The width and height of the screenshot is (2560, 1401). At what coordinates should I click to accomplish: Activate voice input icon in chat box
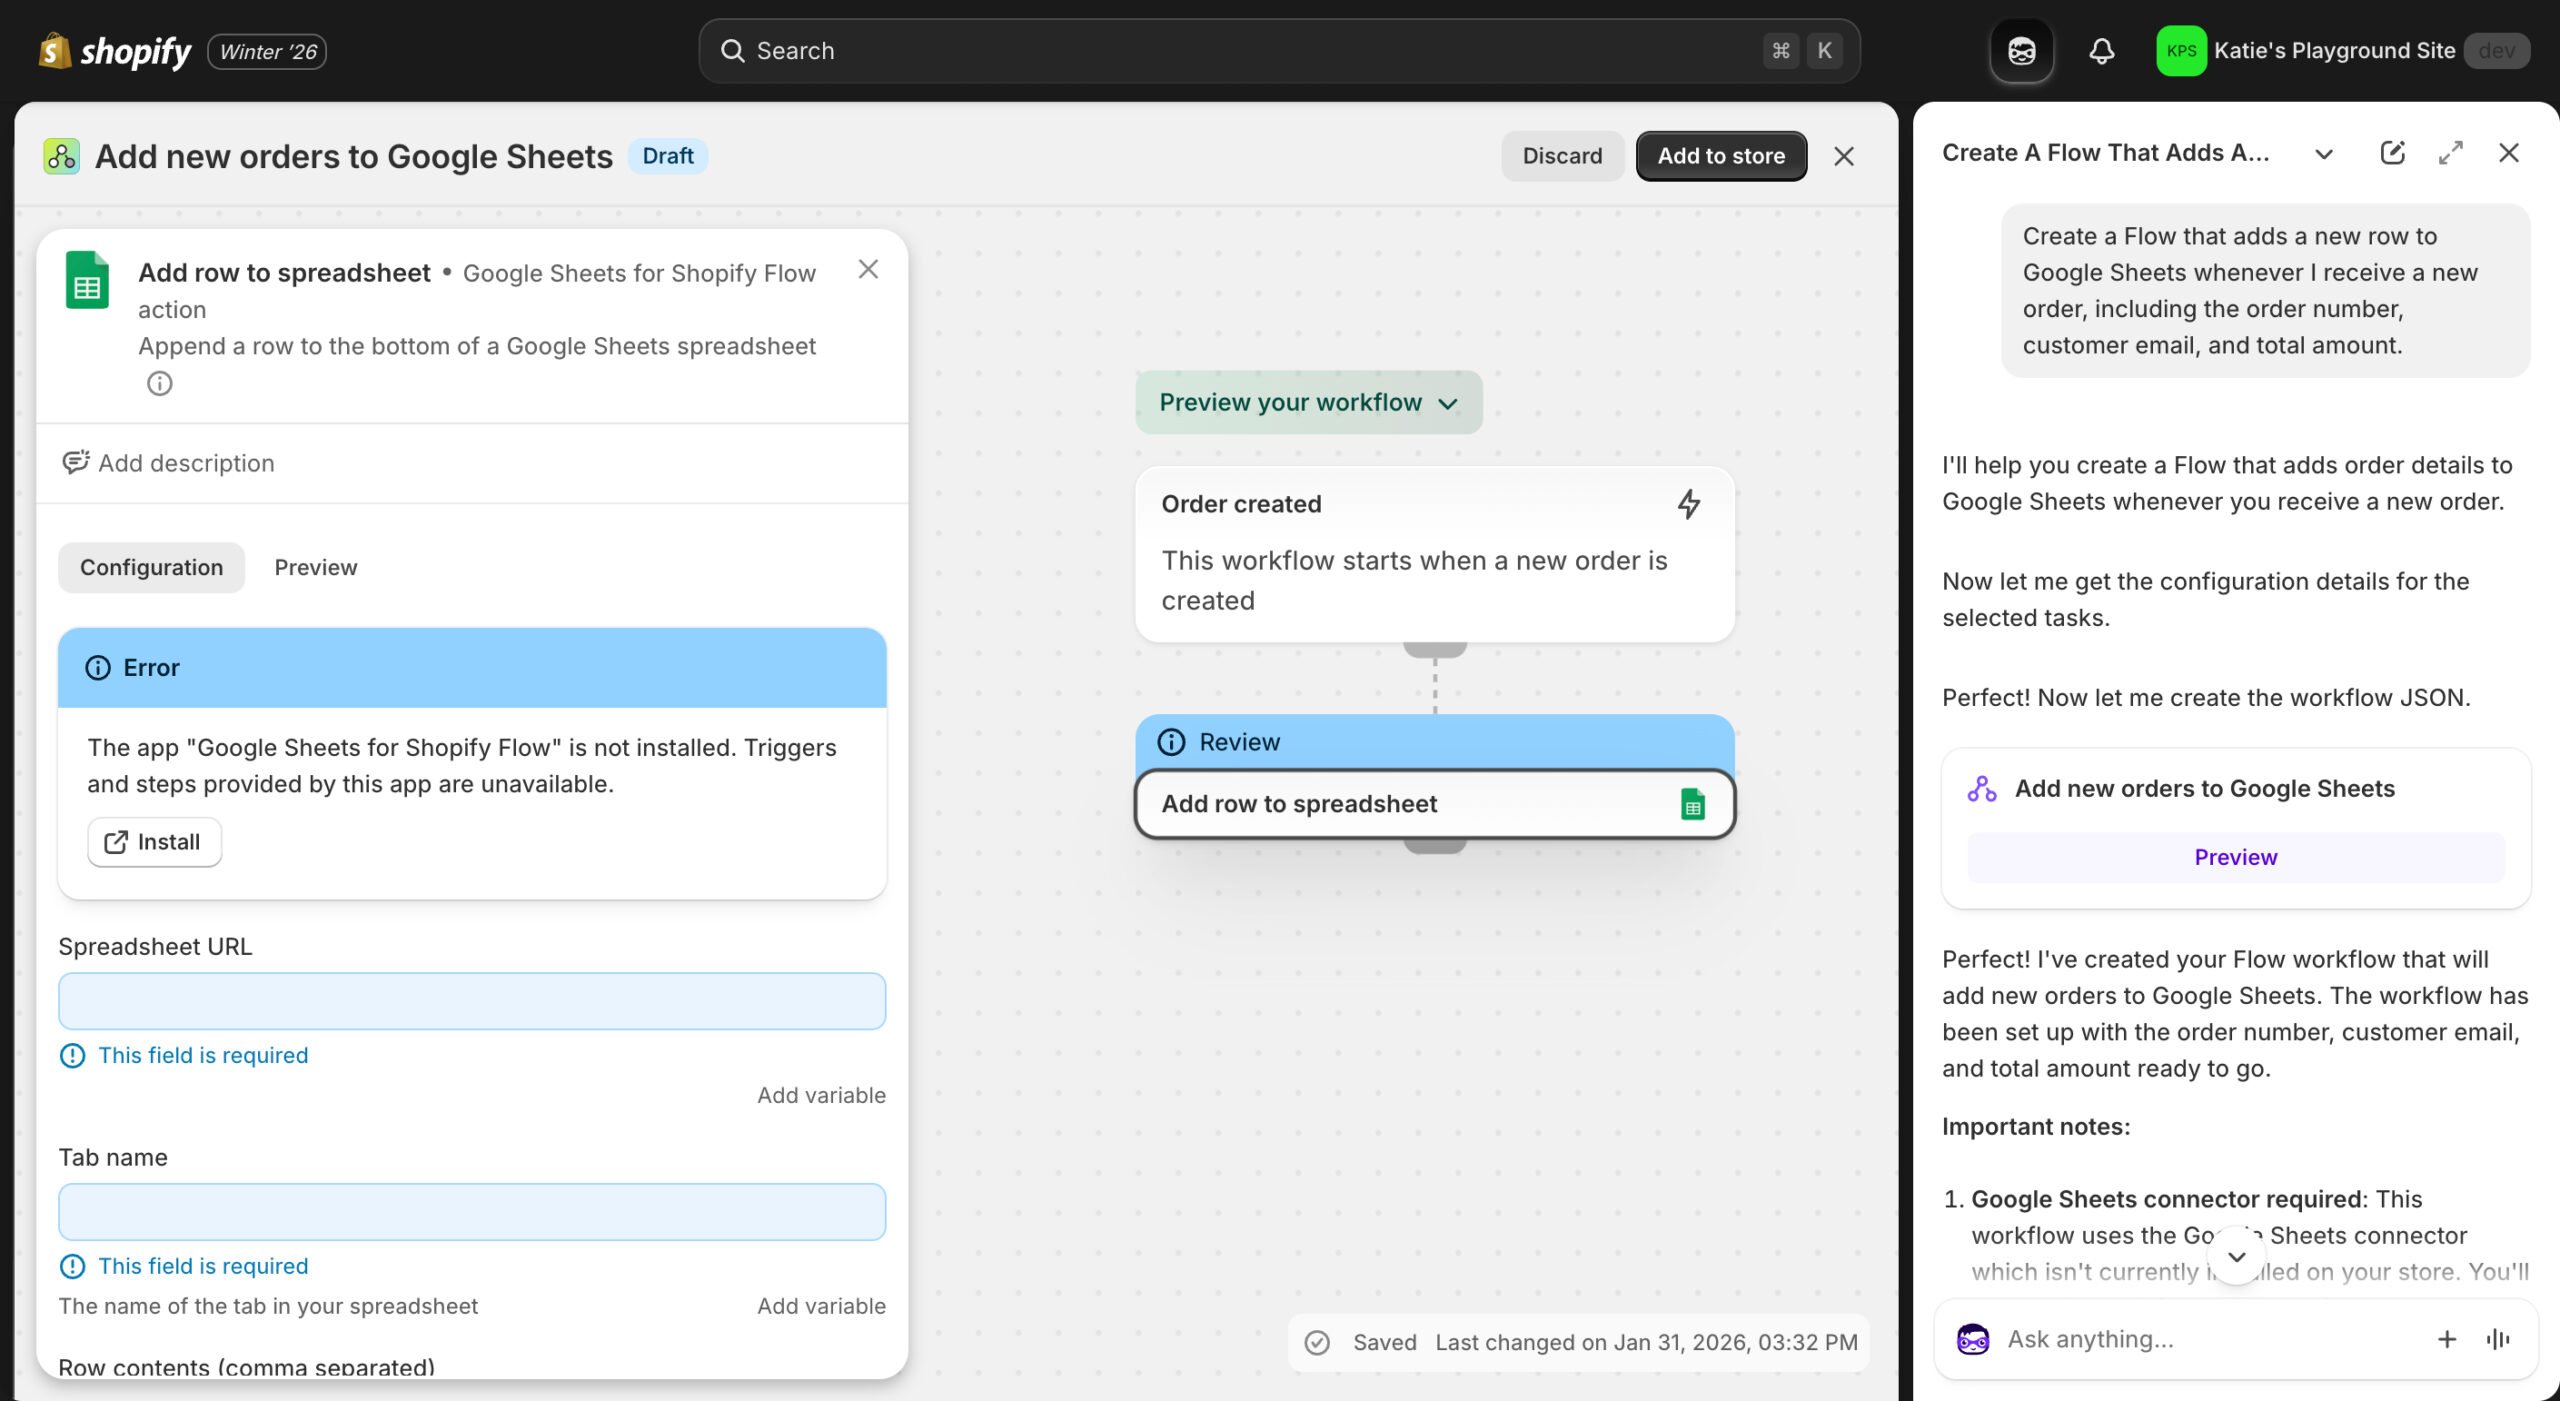pyautogui.click(x=2498, y=1339)
